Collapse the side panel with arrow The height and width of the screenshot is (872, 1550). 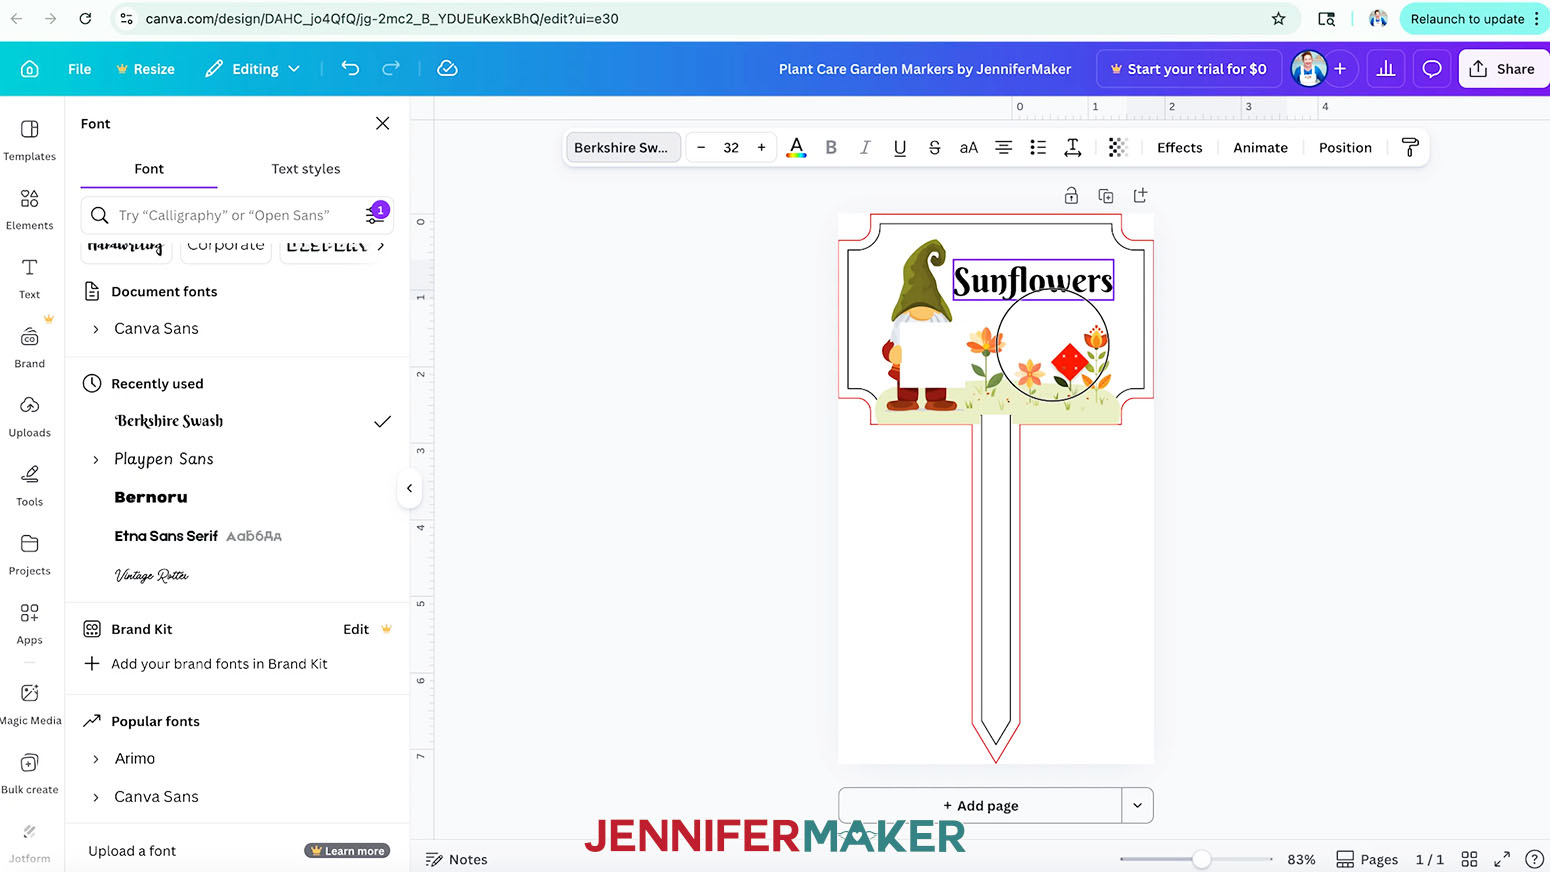tap(409, 488)
